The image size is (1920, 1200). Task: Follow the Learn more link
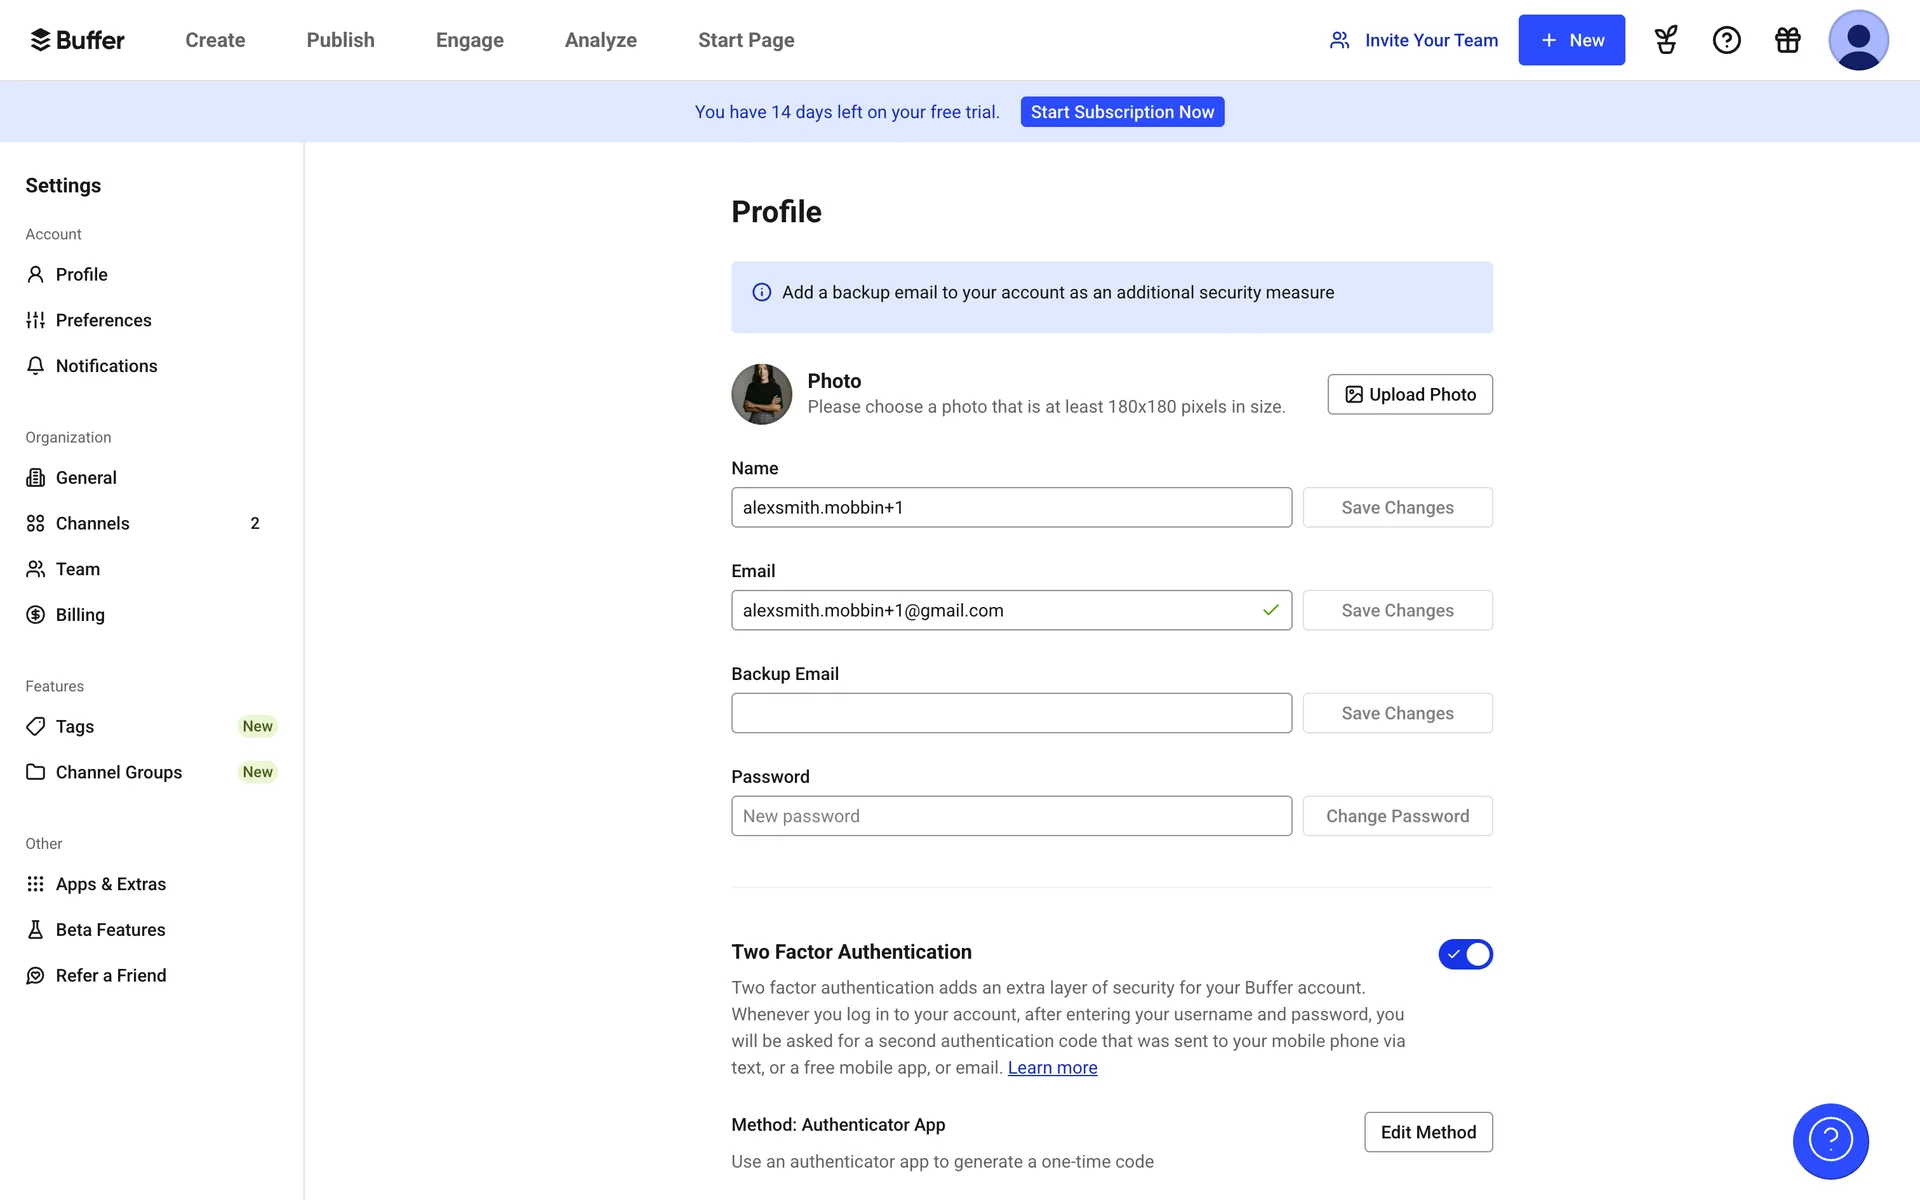pos(1052,1068)
